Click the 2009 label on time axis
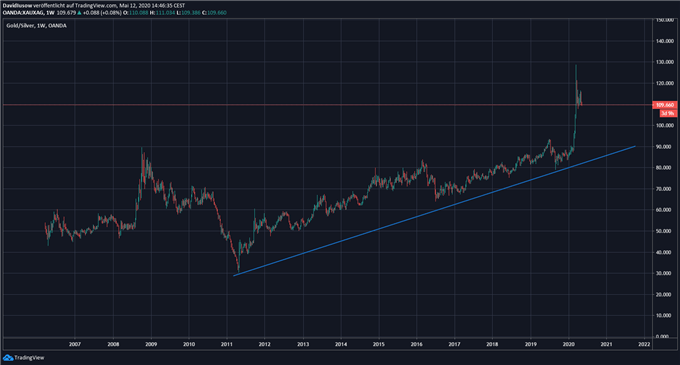This screenshot has height=365, width=680. pos(151,344)
